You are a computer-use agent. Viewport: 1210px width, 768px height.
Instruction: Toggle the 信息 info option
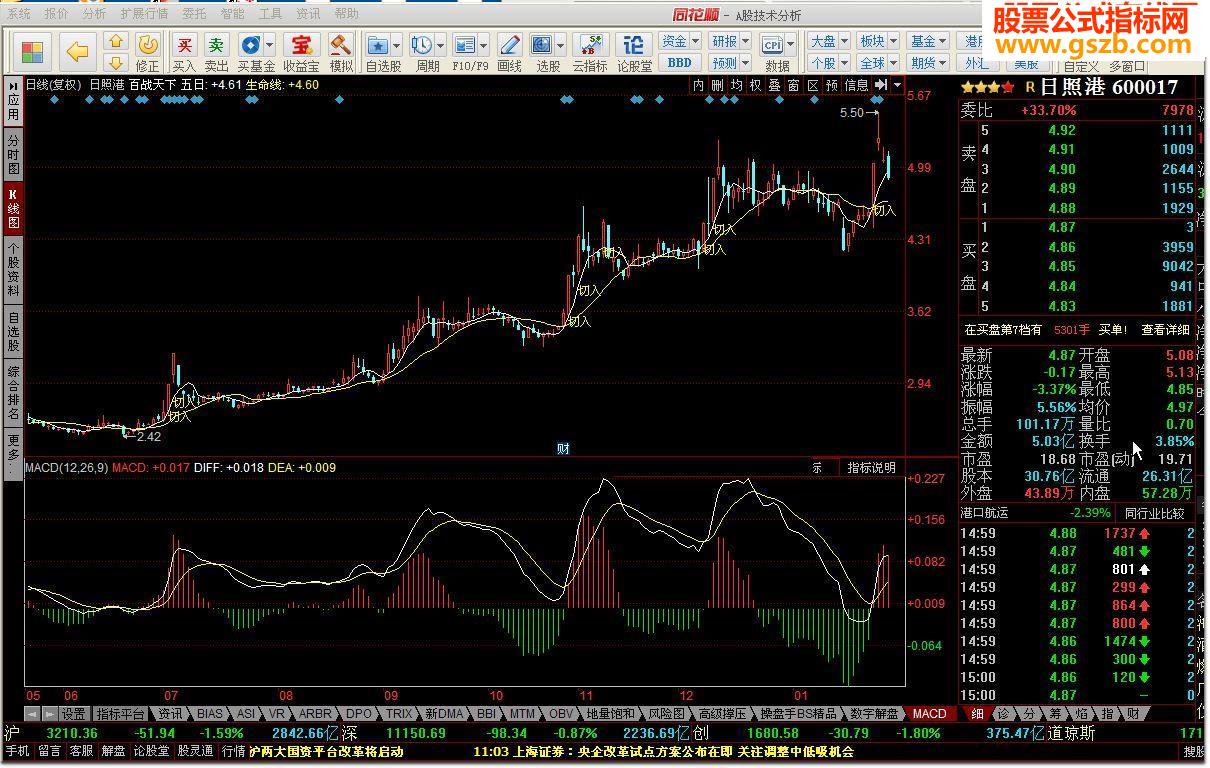(857, 85)
